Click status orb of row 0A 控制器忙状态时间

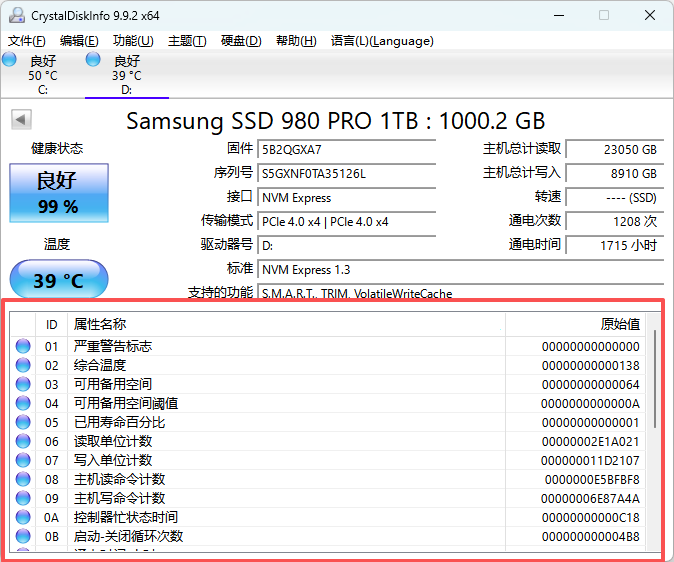(23, 517)
